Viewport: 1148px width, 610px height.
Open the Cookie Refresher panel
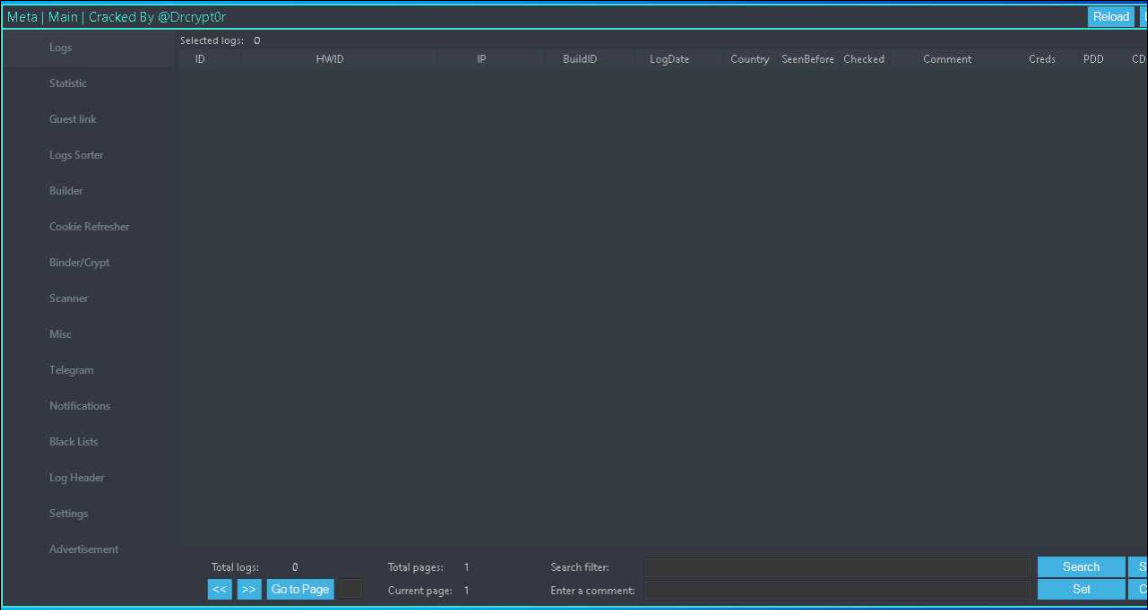89,226
